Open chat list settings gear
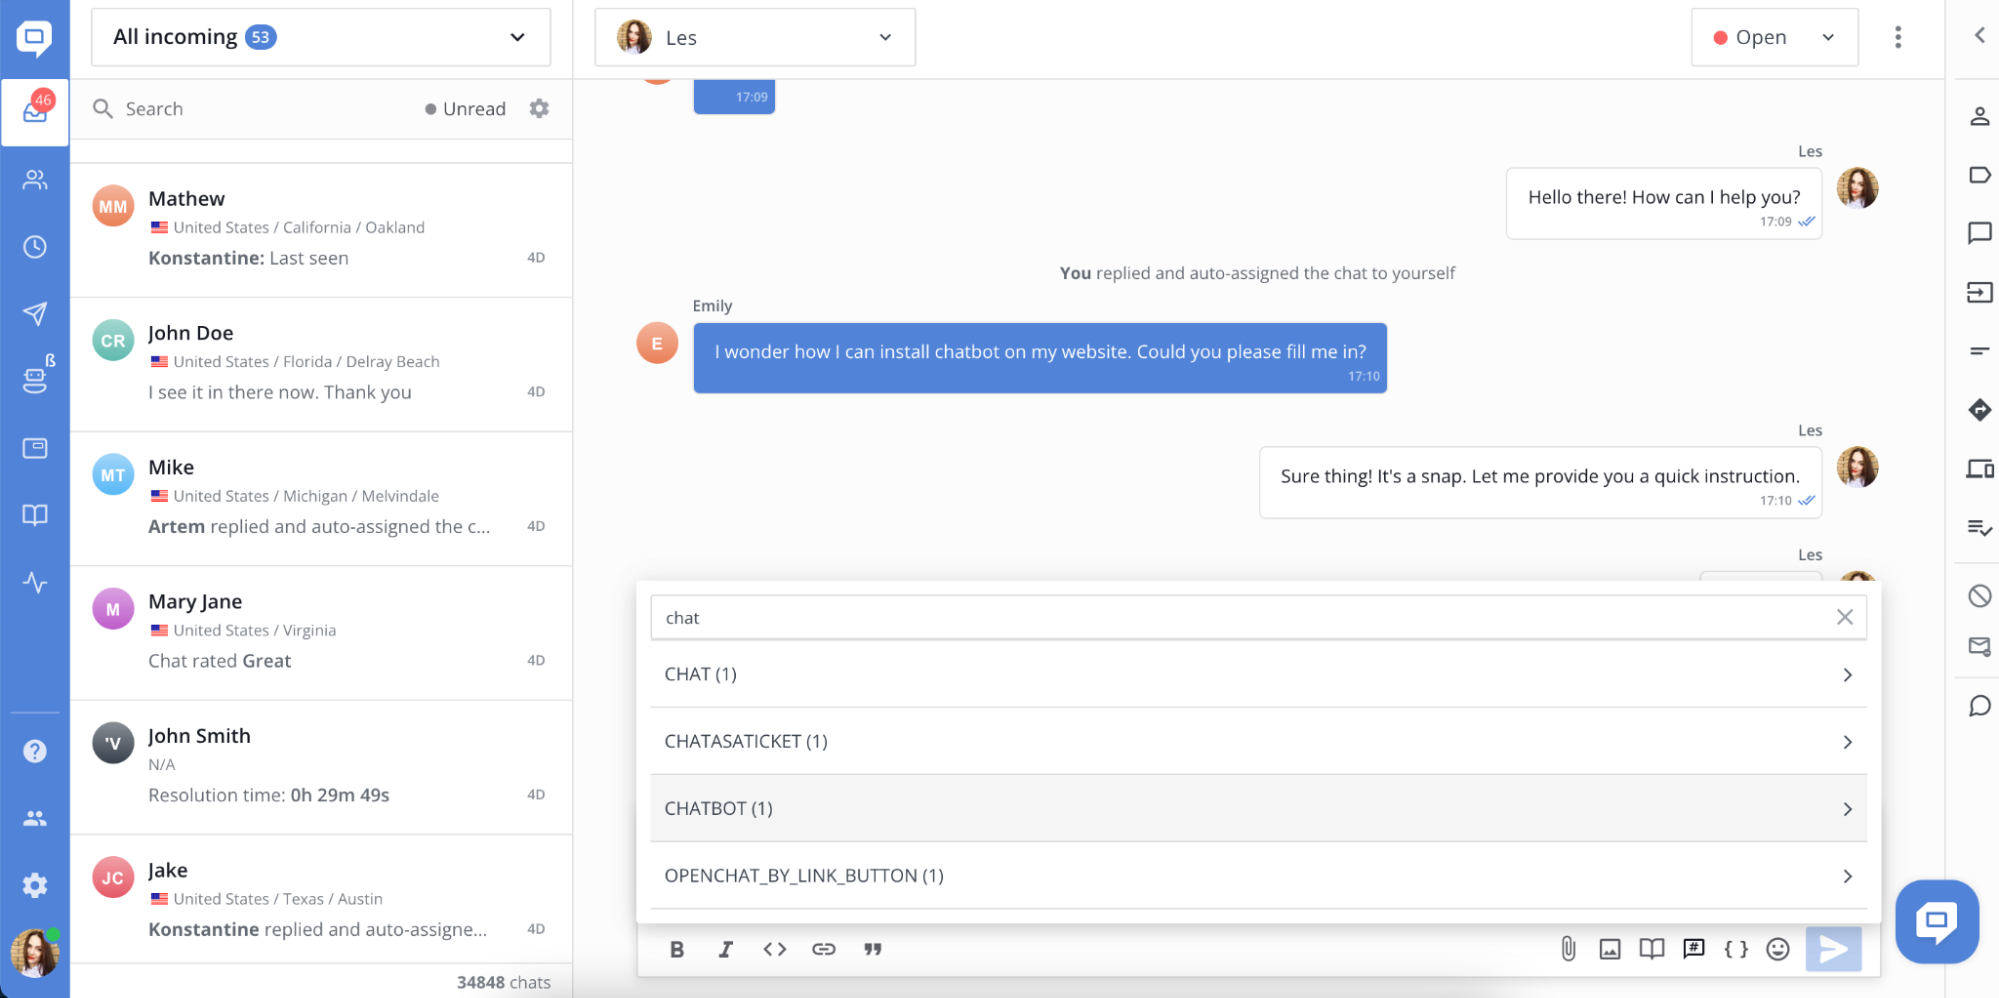Screen dimensions: 1999x998 (x=539, y=108)
